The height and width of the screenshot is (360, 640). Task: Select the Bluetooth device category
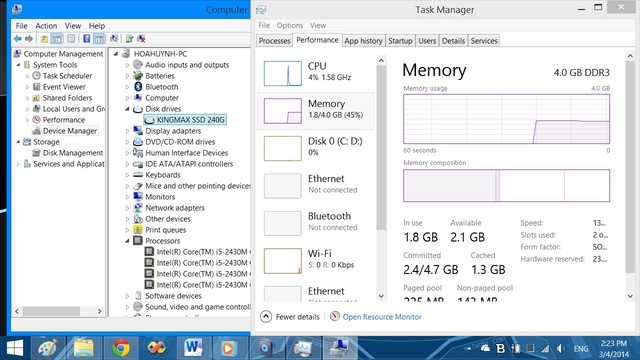pyautogui.click(x=162, y=87)
